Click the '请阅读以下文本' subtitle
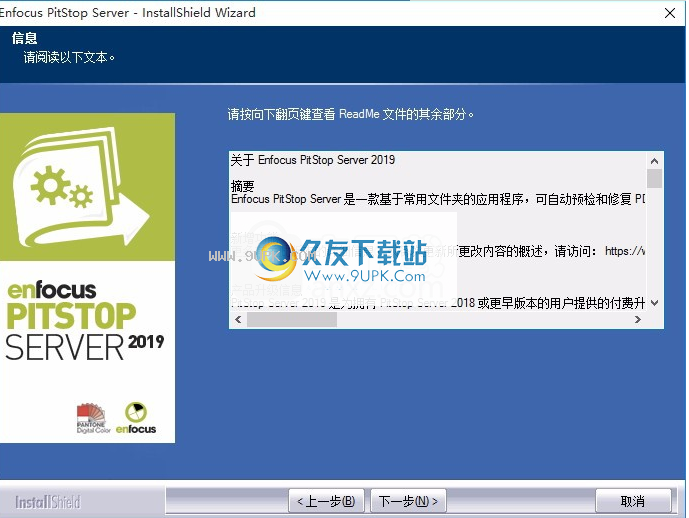Viewport: 689px width, 518px height. (69, 57)
